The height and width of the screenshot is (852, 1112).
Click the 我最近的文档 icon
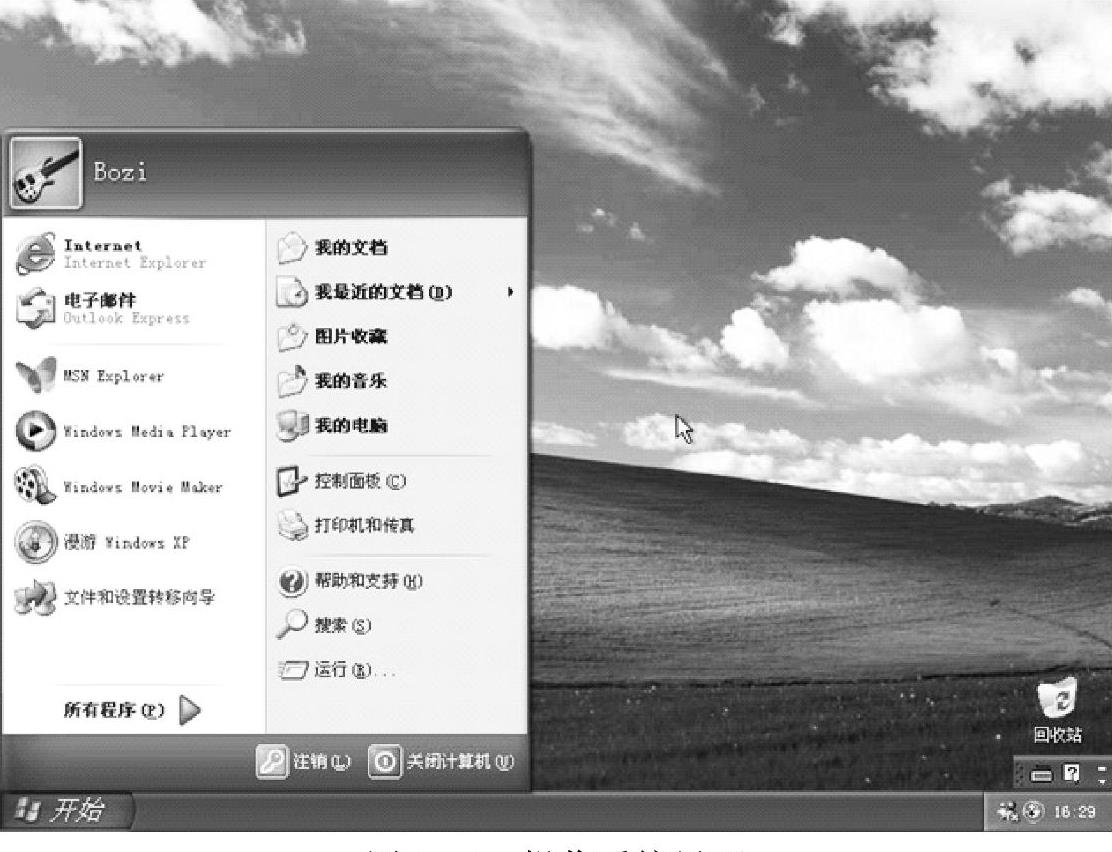tap(291, 292)
